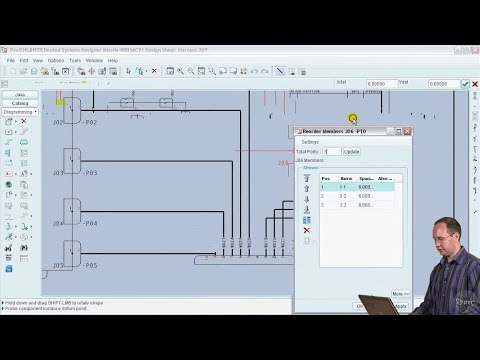This screenshot has height=360, width=480.
Task: Click the J05 connector symbol on the diagram
Action: point(72,253)
